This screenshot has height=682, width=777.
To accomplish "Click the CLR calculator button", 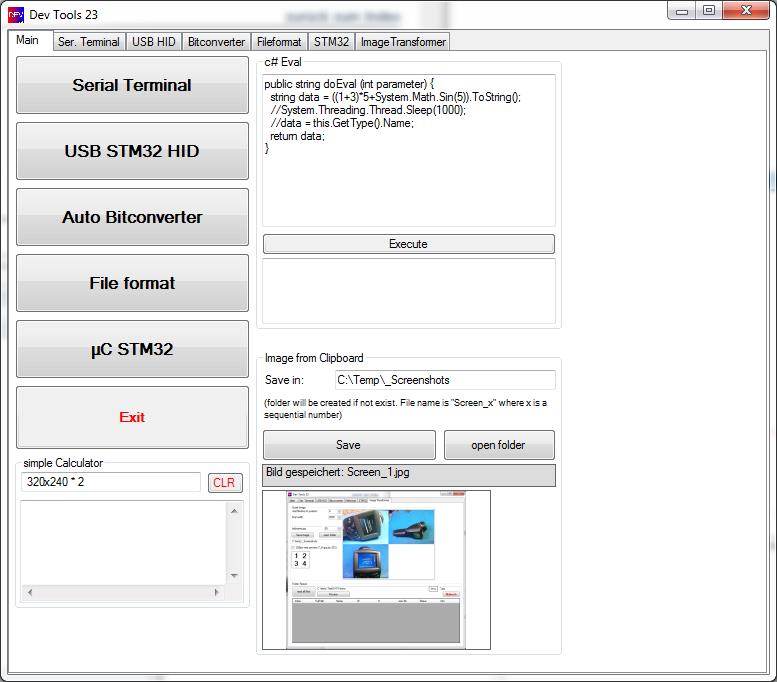I will pos(225,483).
